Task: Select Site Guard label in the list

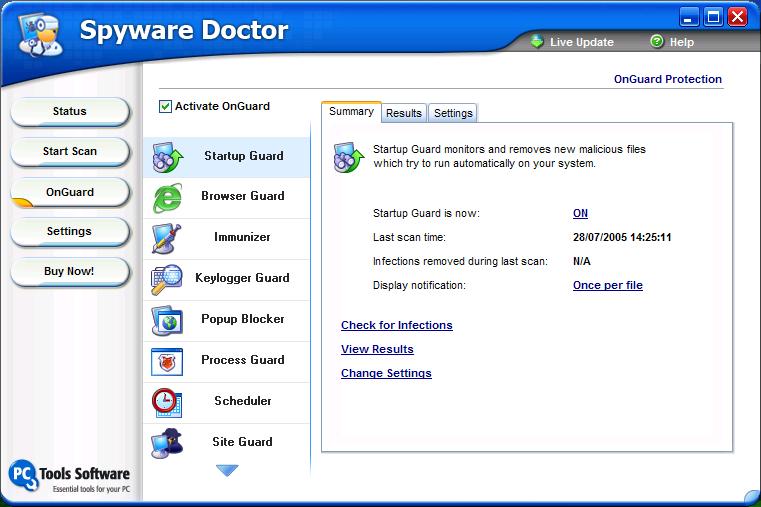Action: [x=242, y=442]
